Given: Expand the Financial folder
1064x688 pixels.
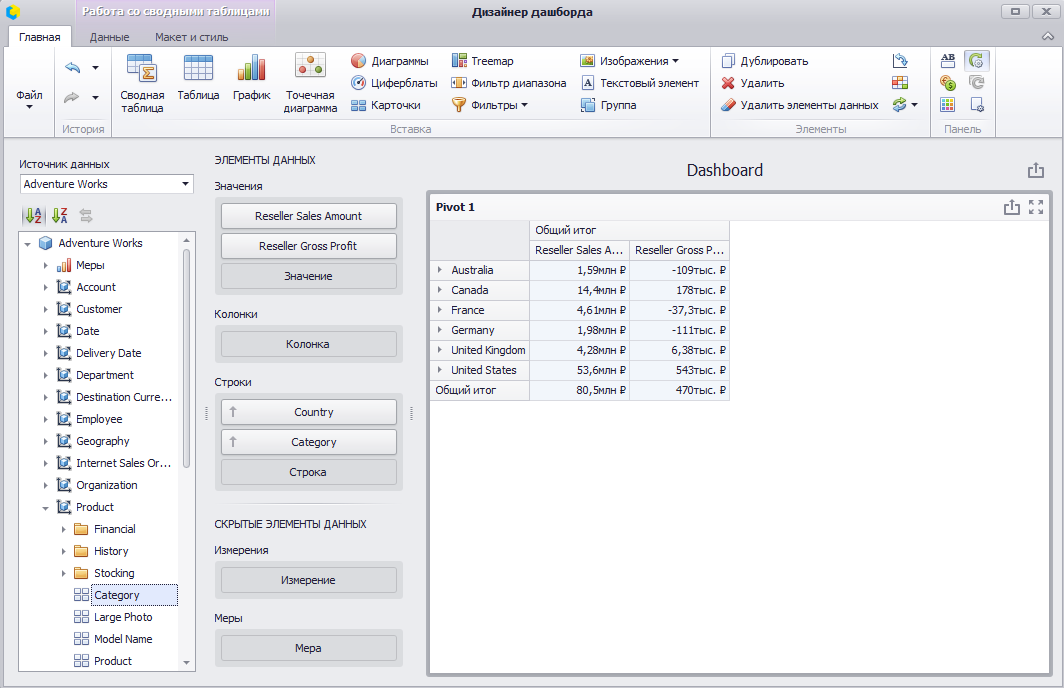Looking at the screenshot, I should click(x=64, y=529).
